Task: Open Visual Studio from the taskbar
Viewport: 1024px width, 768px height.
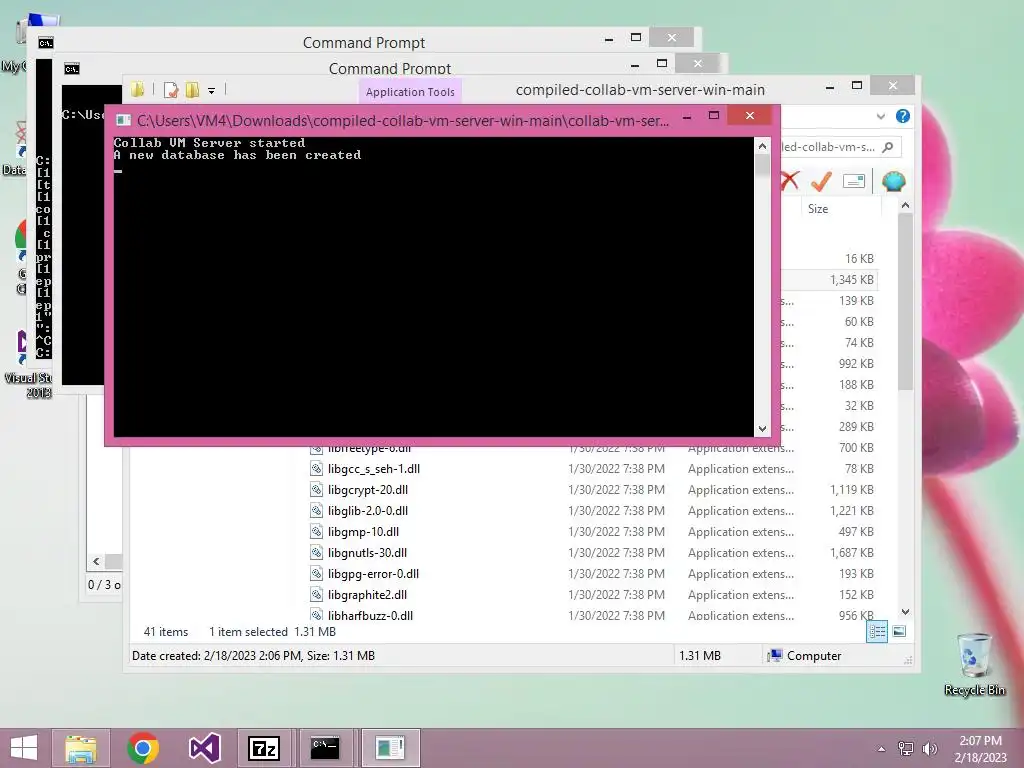Action: 204,748
